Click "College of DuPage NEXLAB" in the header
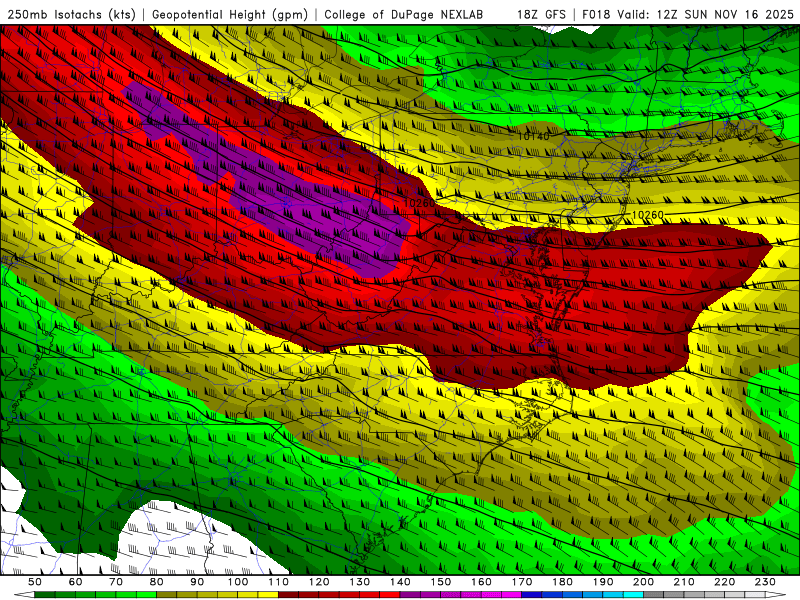The image size is (800, 600). pos(404,14)
